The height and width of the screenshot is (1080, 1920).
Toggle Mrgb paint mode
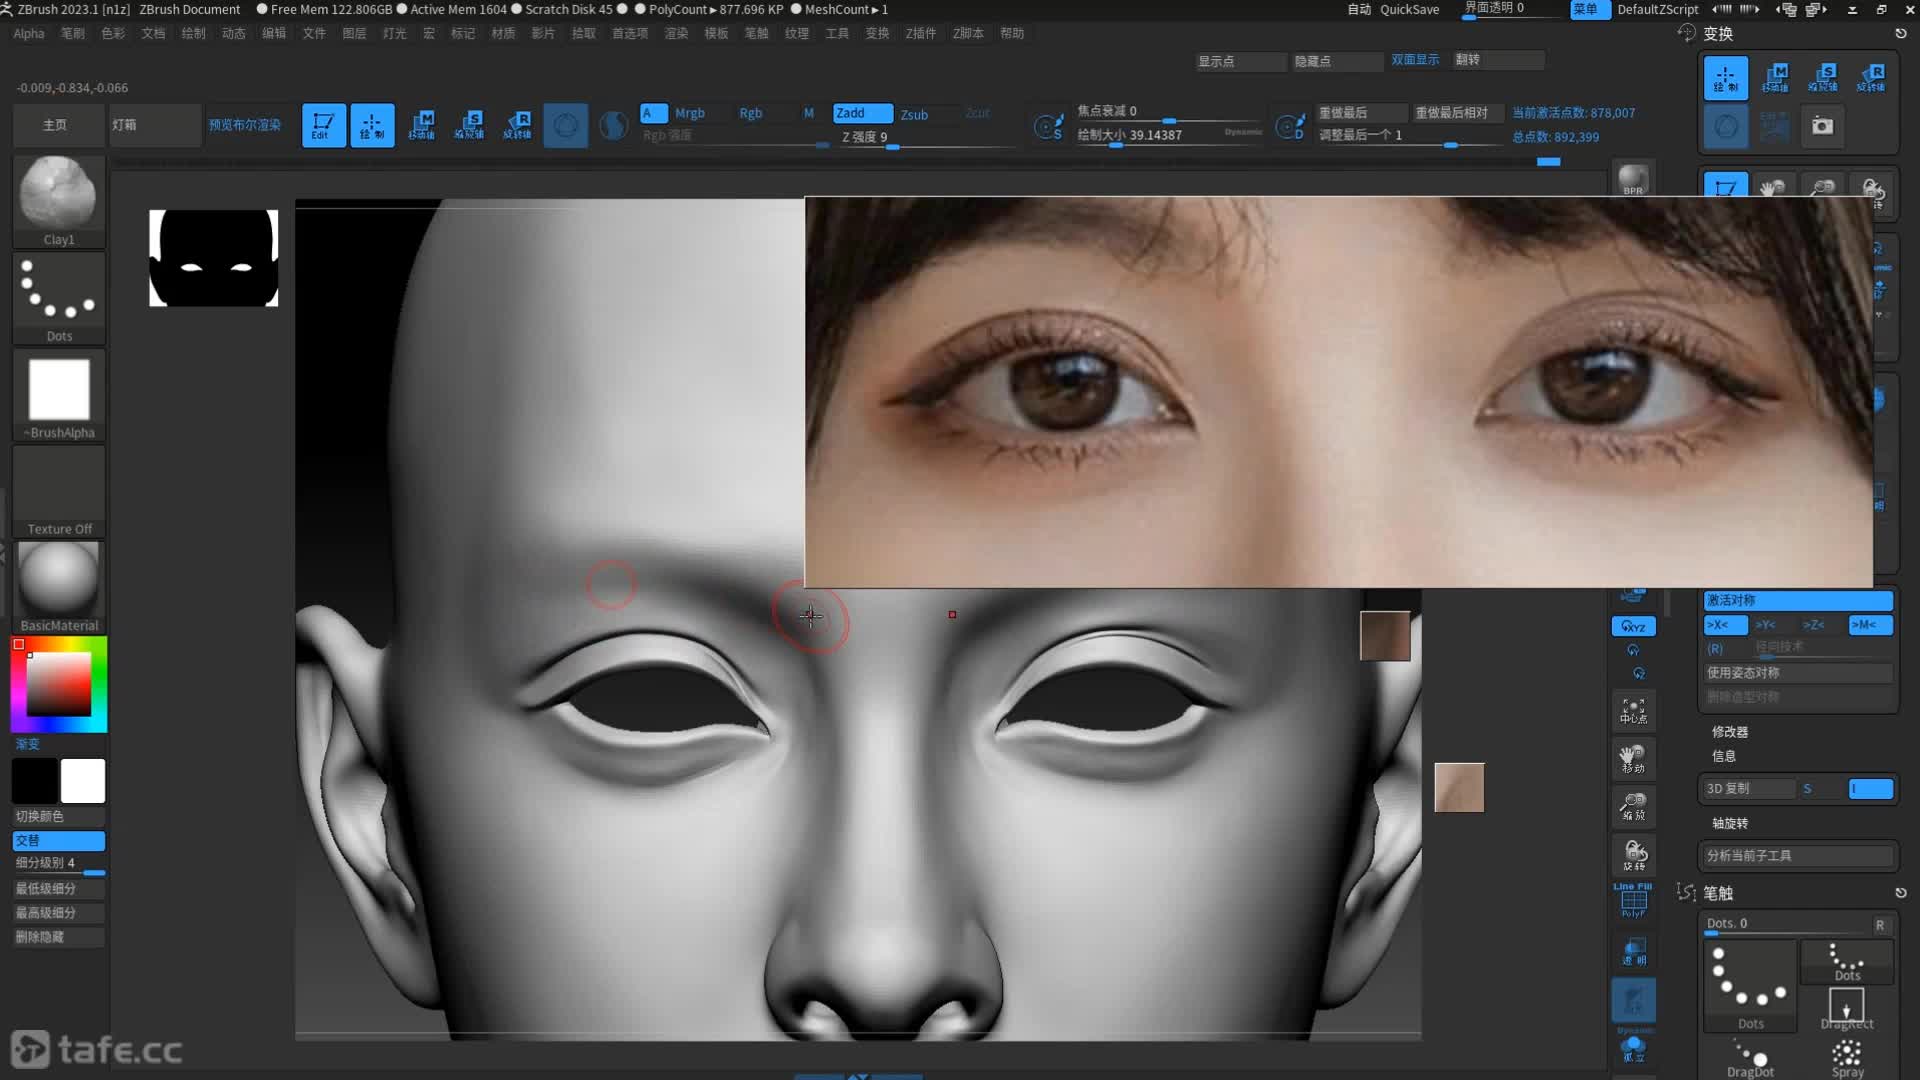[x=689, y=113]
